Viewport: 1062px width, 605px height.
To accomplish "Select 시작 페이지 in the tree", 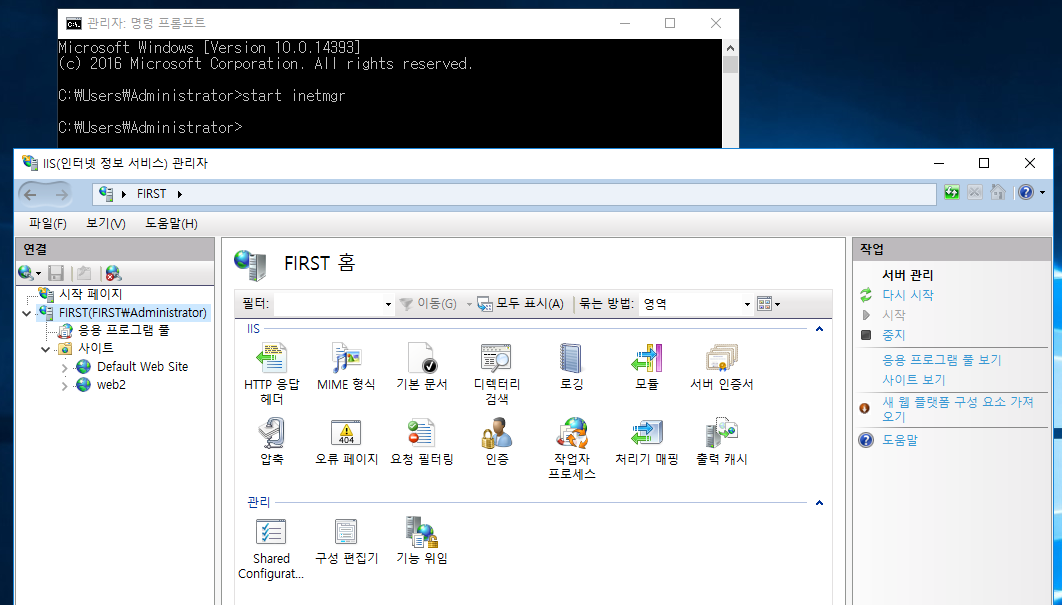I will 91,294.
